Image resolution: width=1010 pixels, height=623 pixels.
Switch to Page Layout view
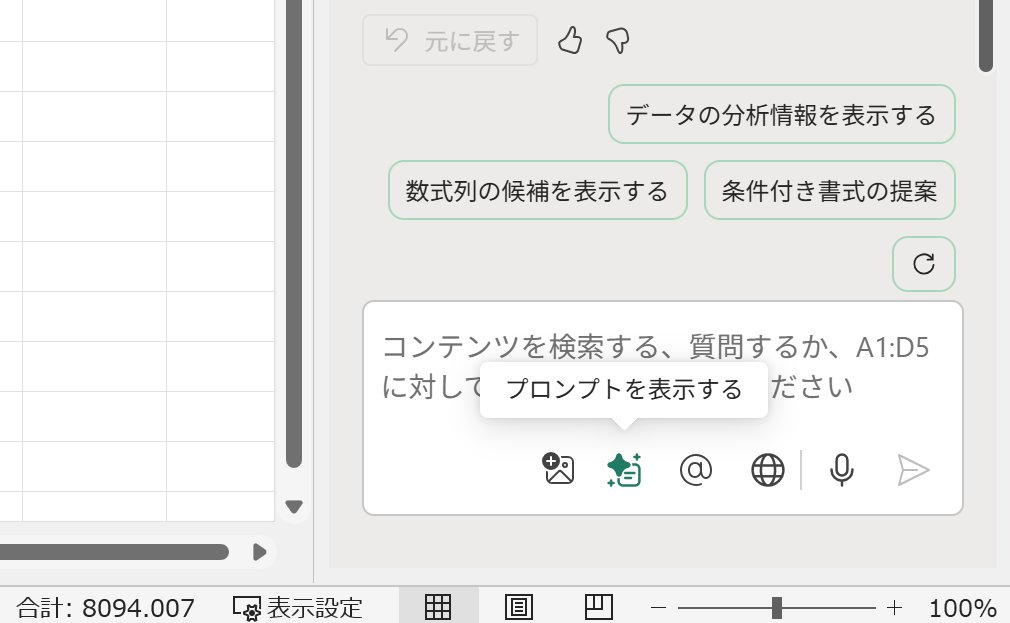click(518, 607)
